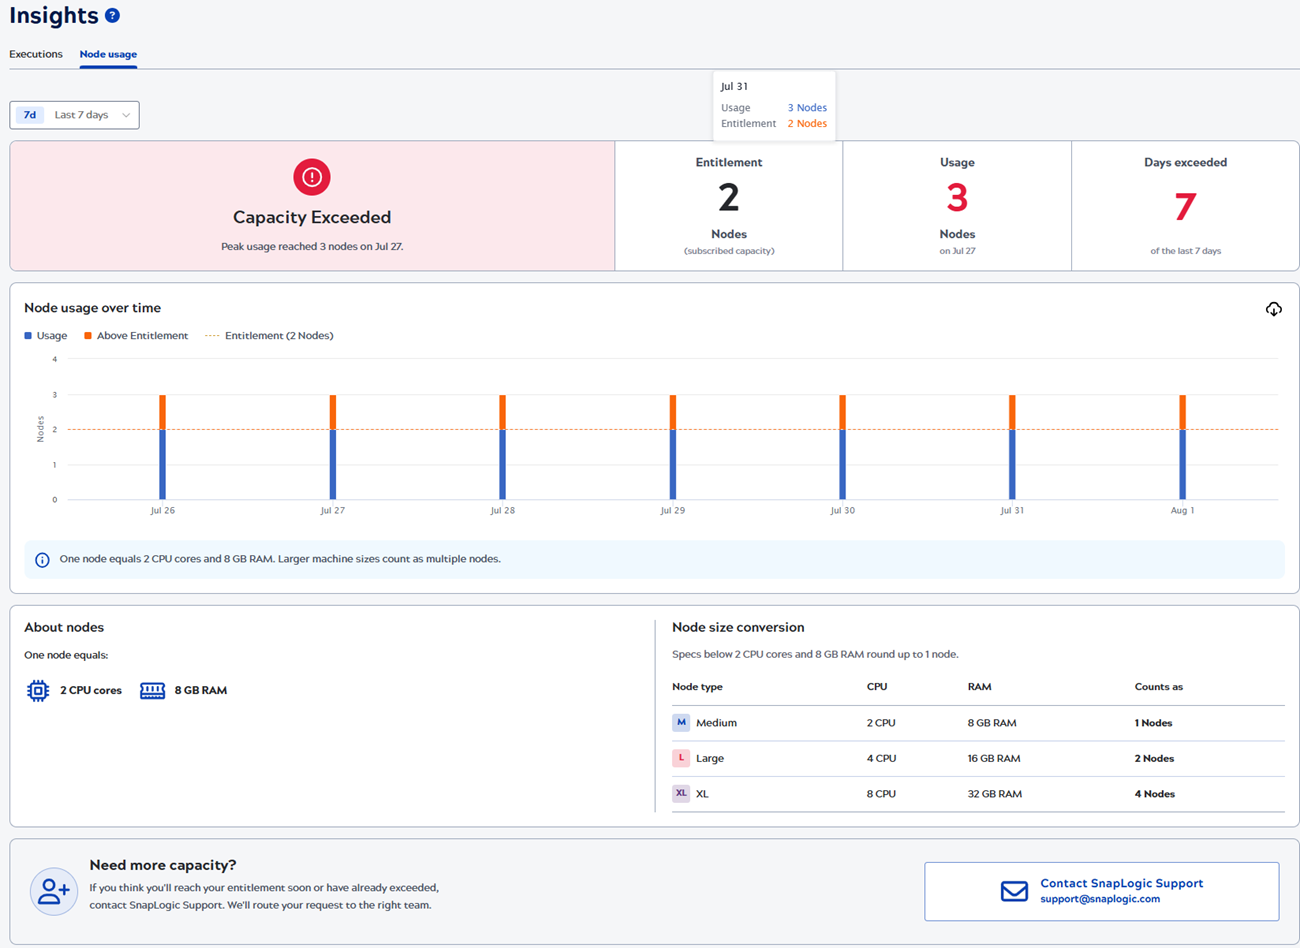Image resolution: width=1300 pixels, height=948 pixels.
Task: Click the Medium node type M badge
Action: click(681, 722)
